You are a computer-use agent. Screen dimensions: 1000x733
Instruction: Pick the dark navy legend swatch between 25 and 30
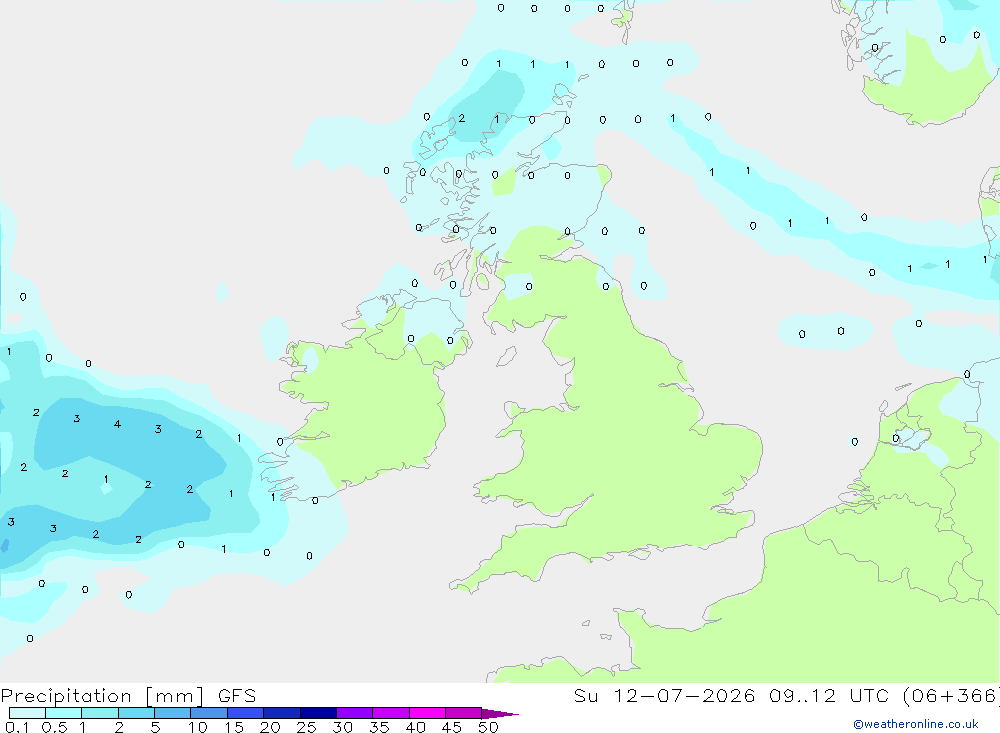point(318,713)
